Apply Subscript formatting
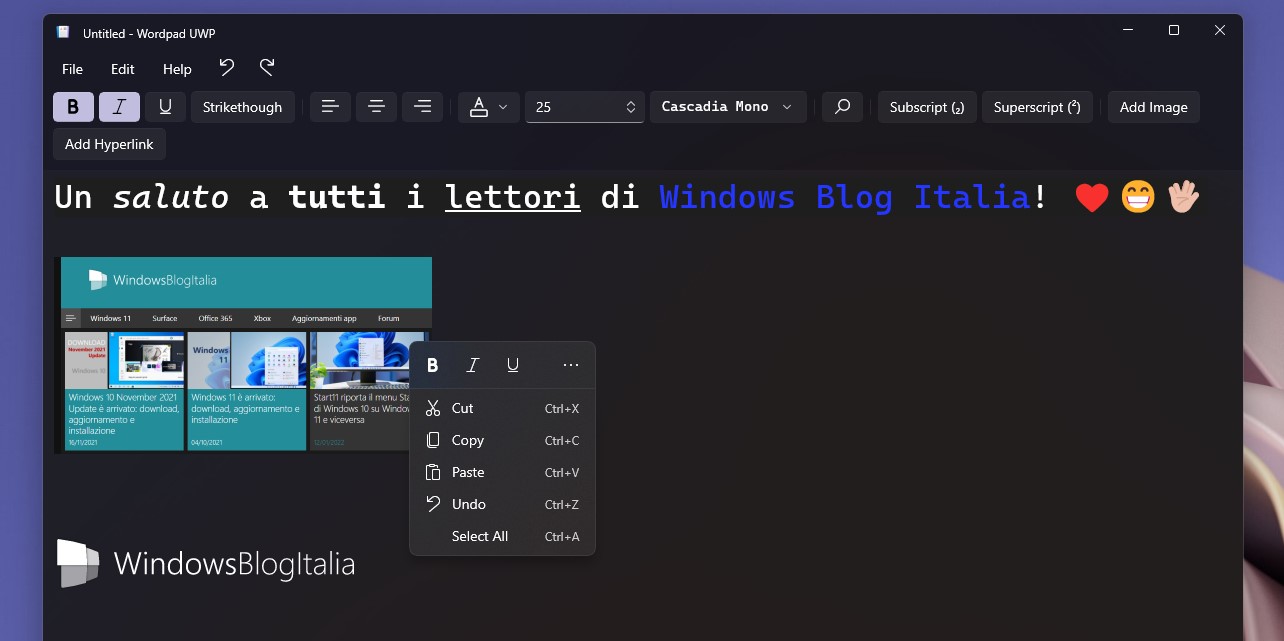 point(927,107)
